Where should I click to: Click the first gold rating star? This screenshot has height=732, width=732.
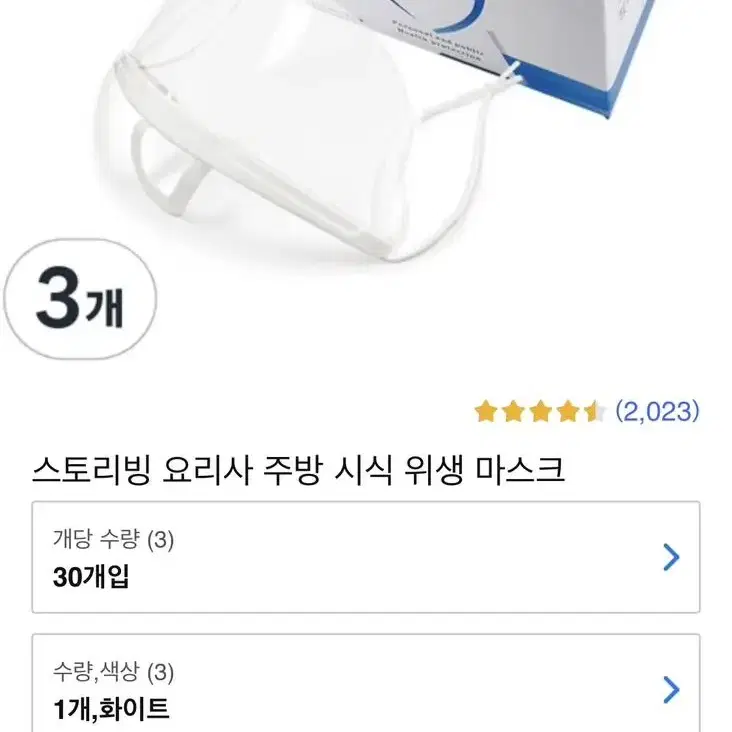(x=486, y=412)
